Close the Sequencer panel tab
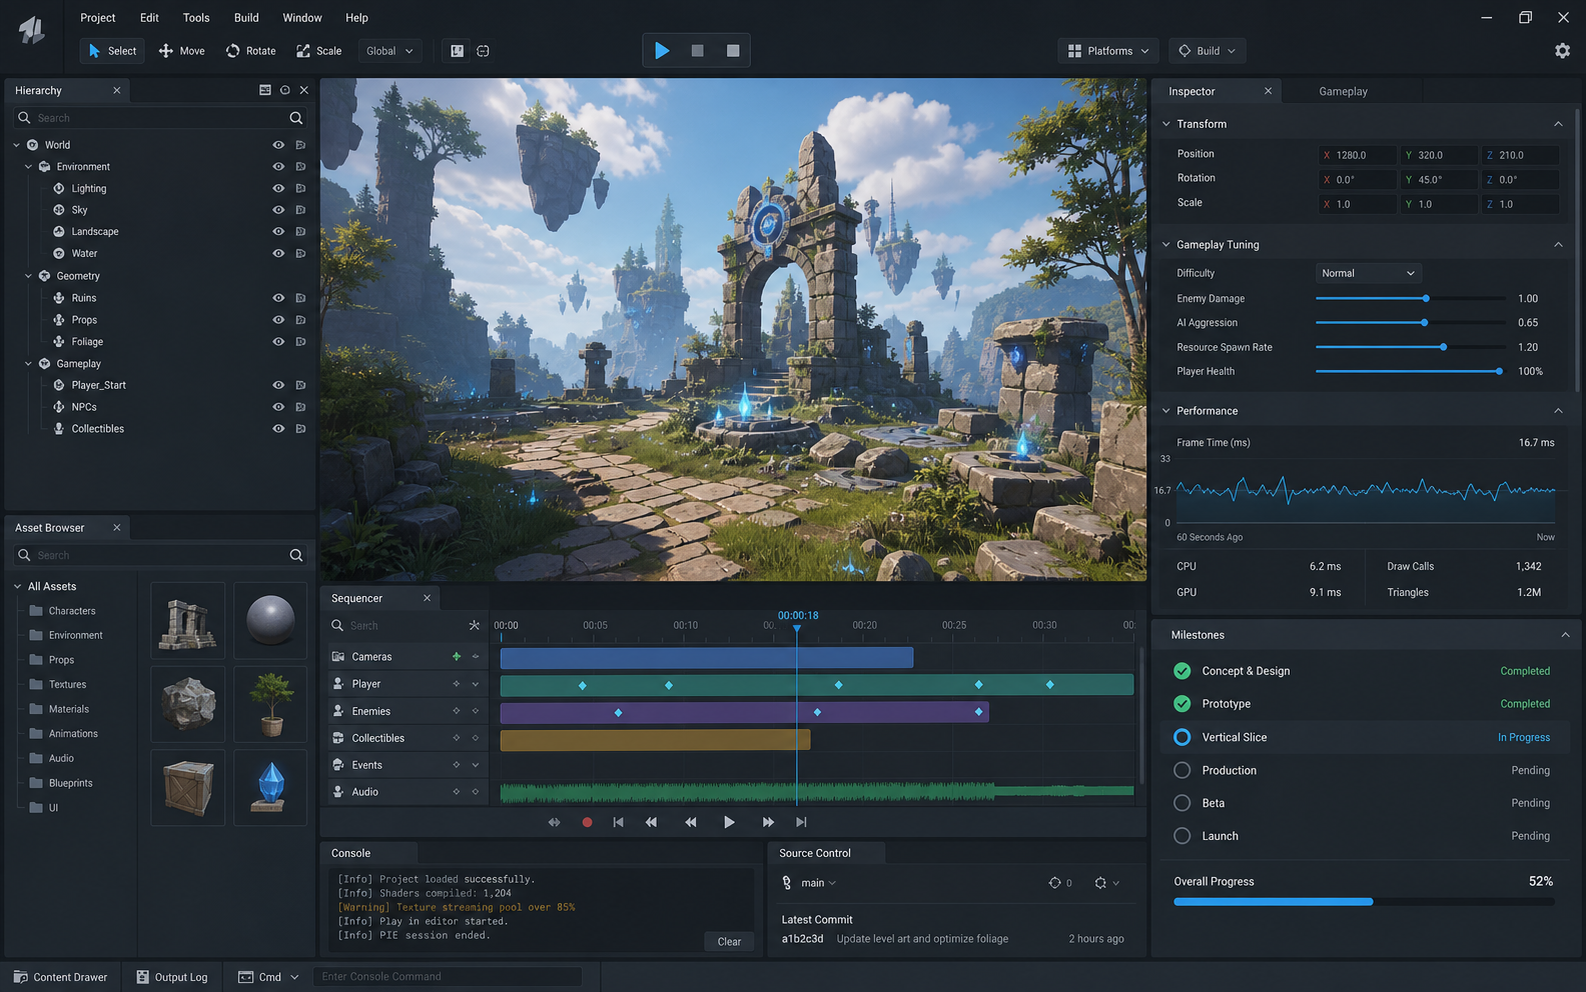 coord(427,598)
